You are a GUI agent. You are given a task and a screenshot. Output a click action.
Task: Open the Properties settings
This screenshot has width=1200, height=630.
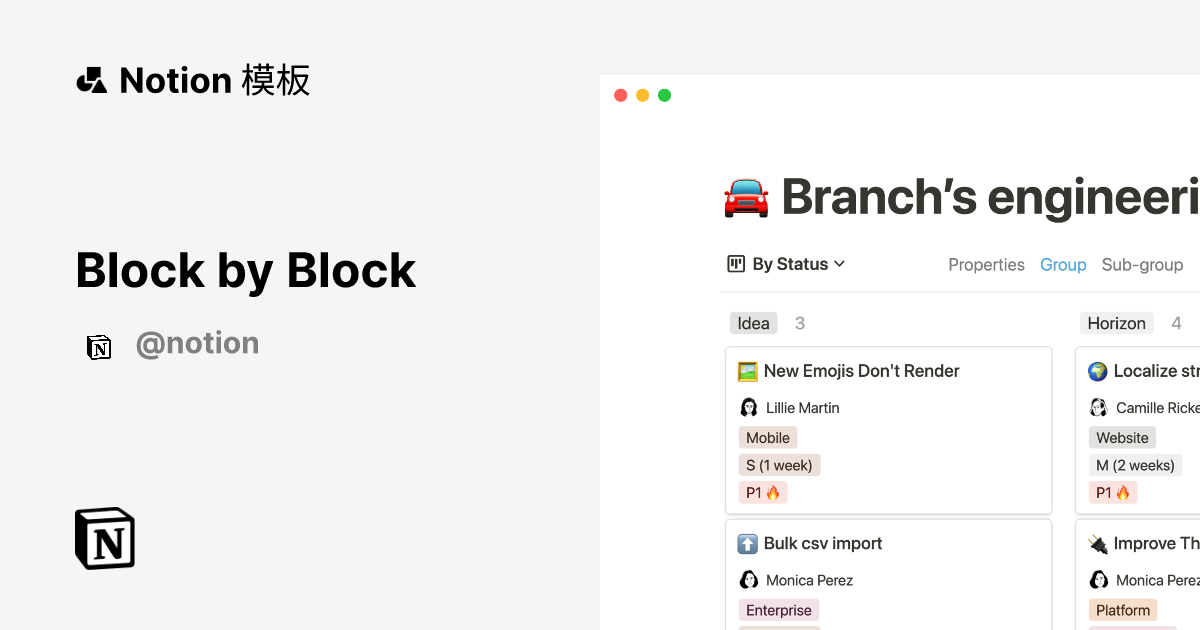986,264
